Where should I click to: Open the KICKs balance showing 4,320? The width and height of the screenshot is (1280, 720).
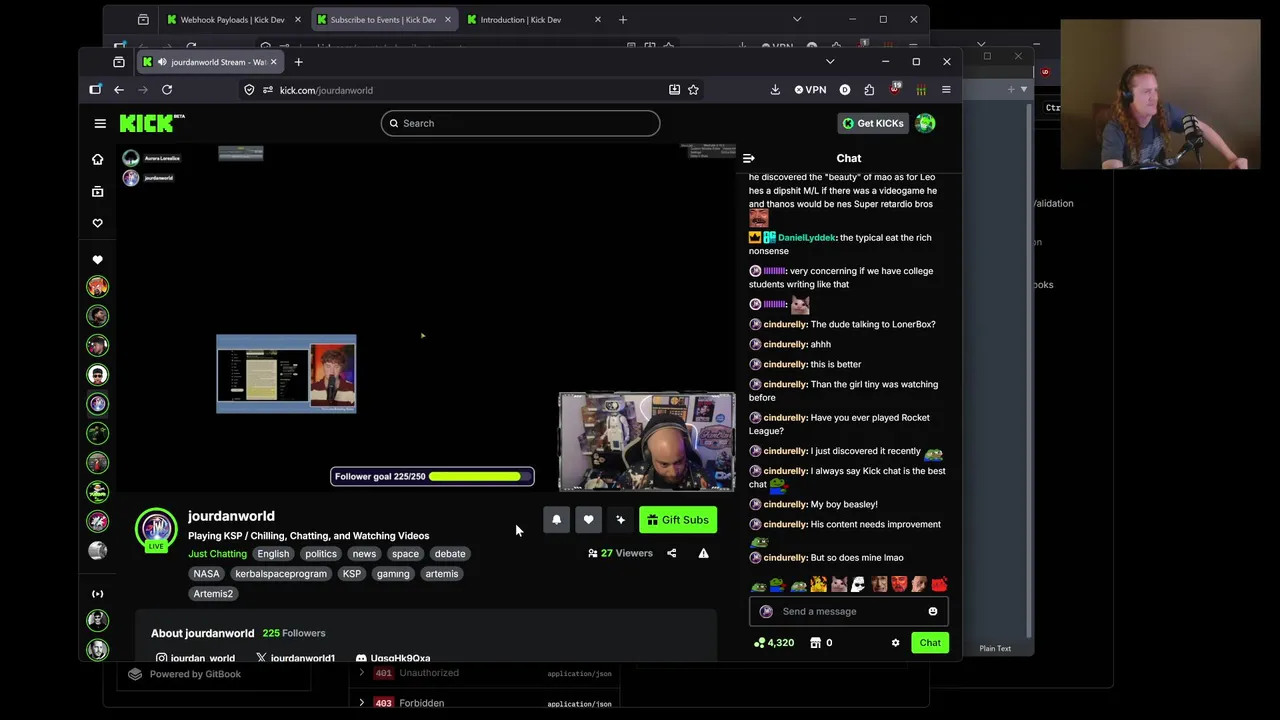[x=774, y=643]
